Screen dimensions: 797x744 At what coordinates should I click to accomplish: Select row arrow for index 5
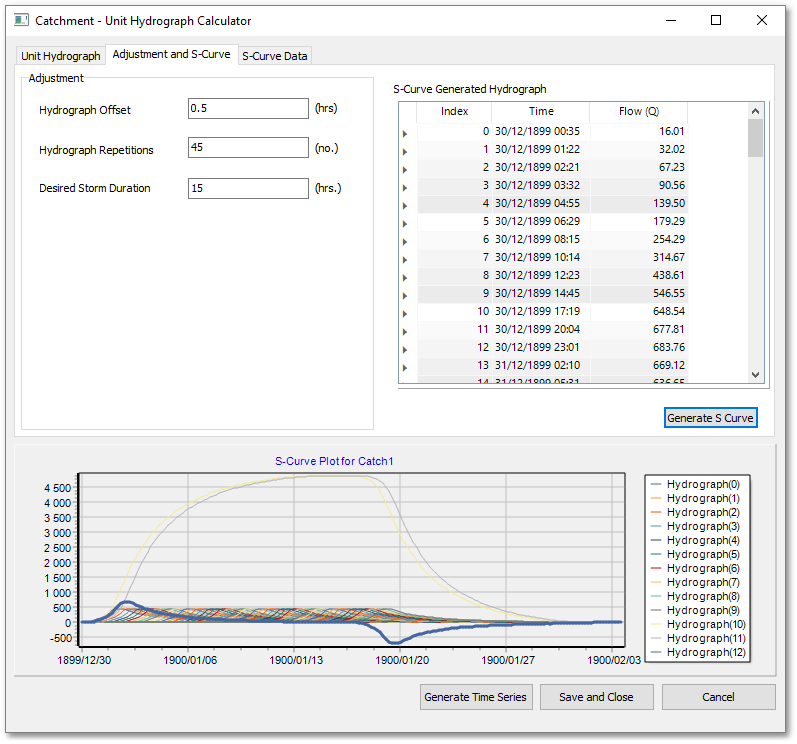click(x=405, y=224)
